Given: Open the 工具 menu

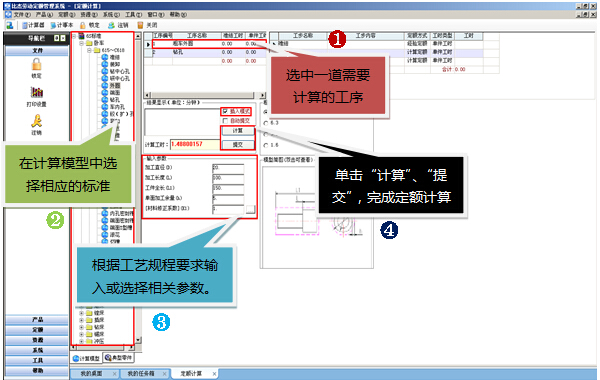Looking at the screenshot, I should click(x=133, y=15).
